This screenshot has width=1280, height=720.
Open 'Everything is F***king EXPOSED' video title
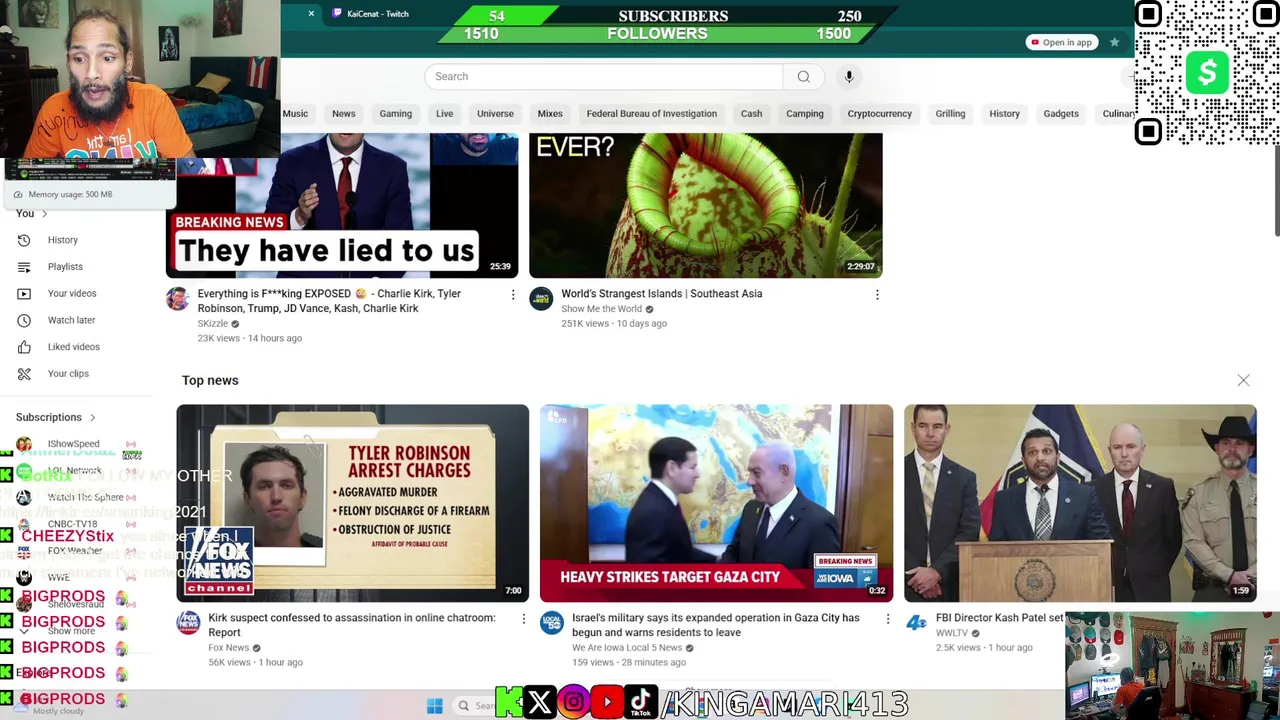(x=329, y=301)
